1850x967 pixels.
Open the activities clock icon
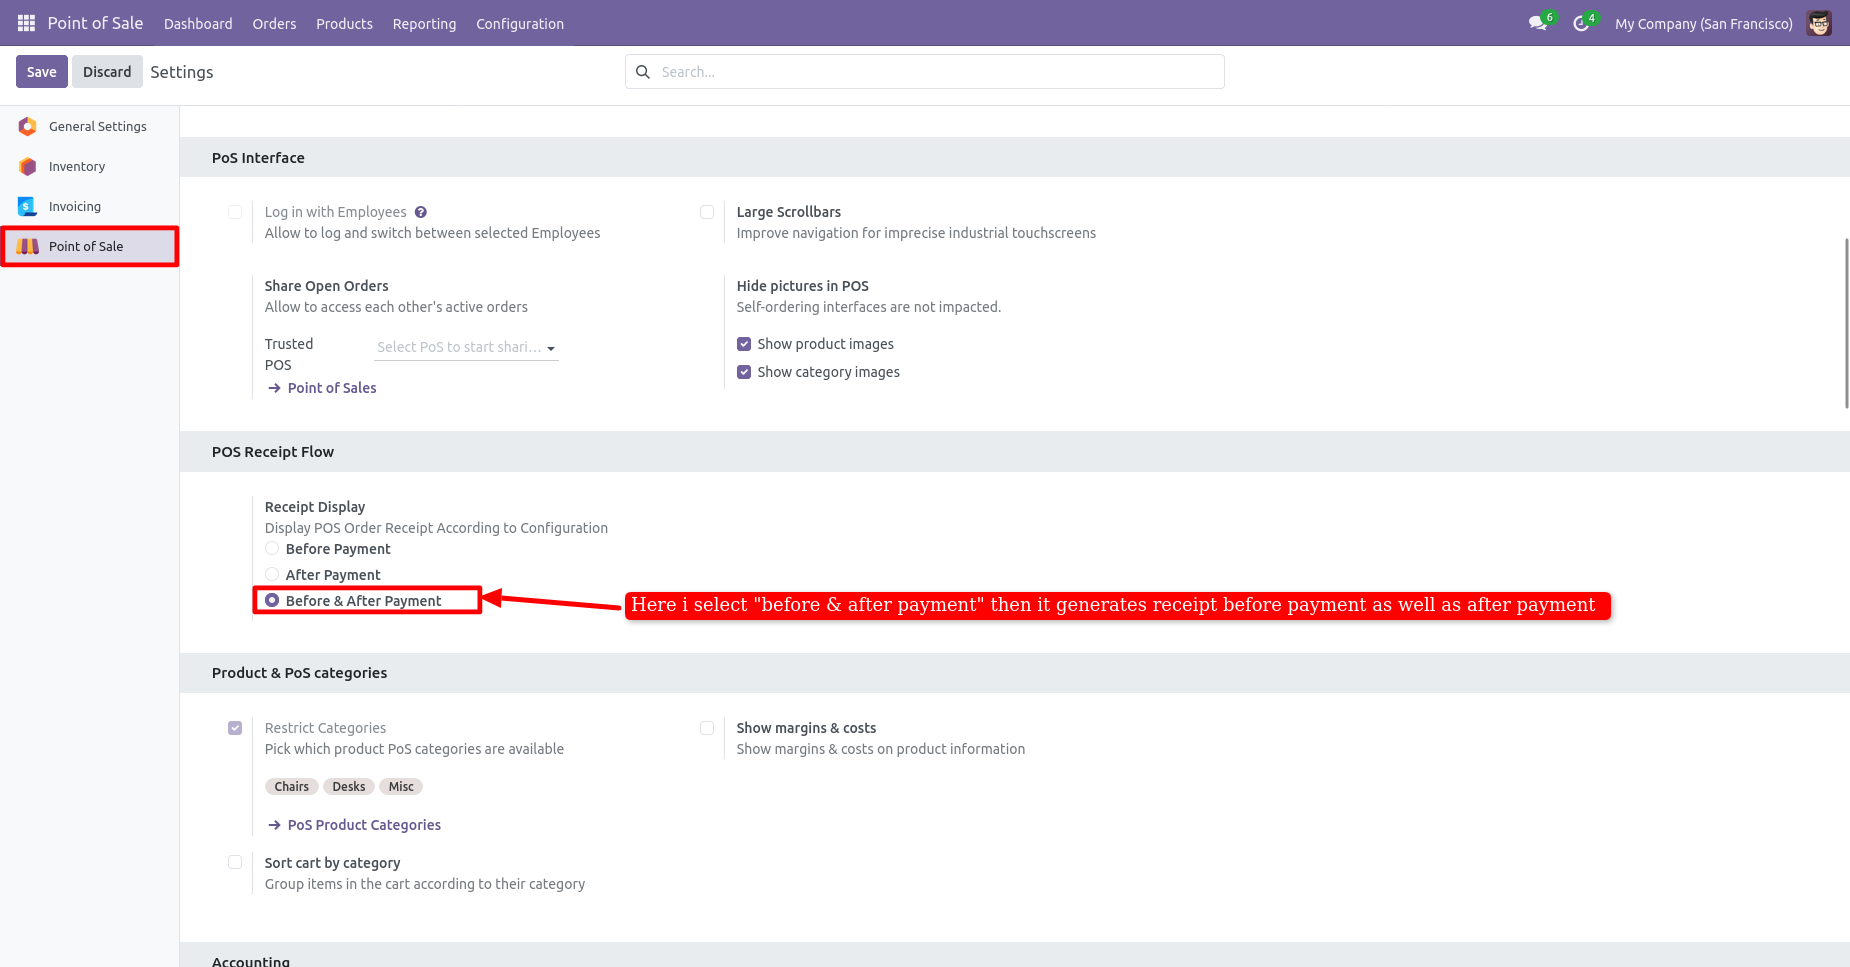(x=1581, y=23)
